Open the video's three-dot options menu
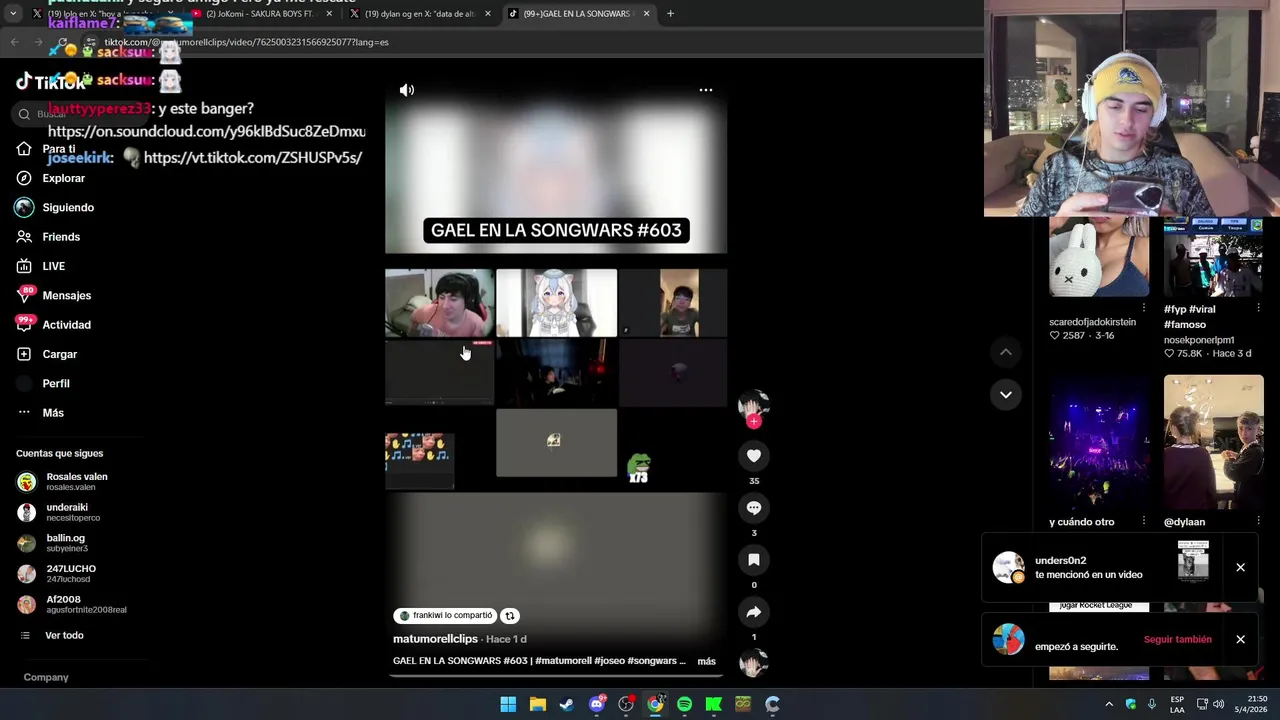Image resolution: width=1280 pixels, height=720 pixels. 706,90
